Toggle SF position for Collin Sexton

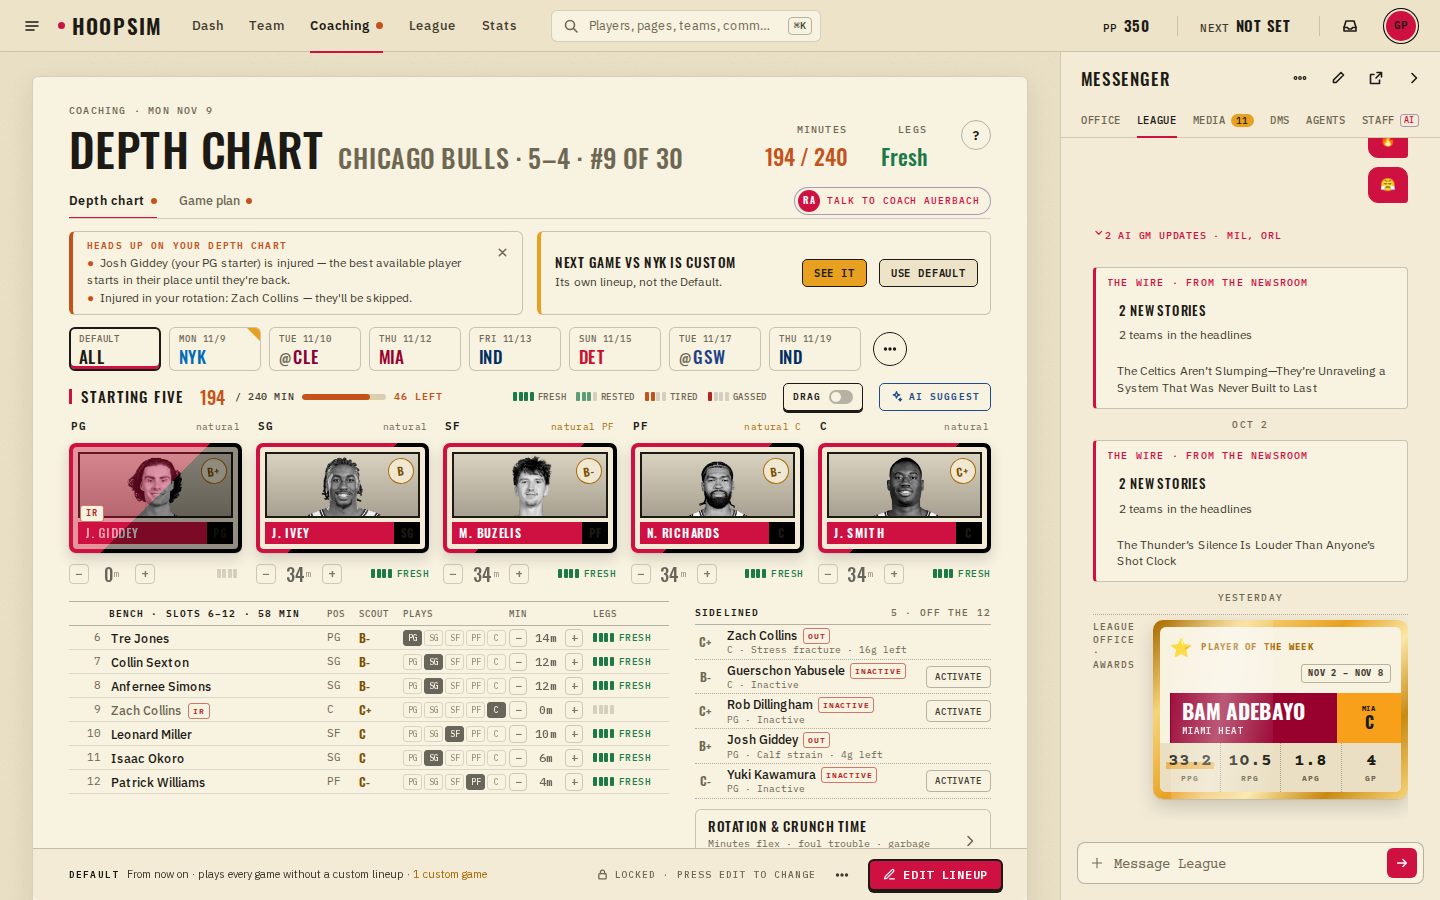(x=454, y=662)
